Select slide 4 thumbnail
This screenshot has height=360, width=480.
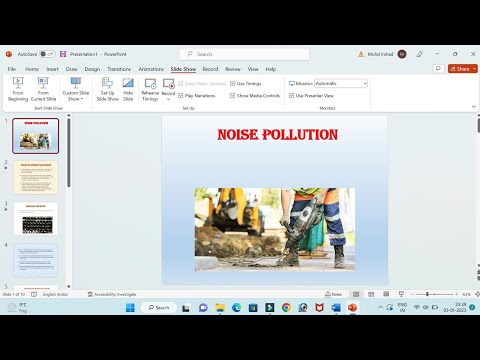tap(36, 260)
